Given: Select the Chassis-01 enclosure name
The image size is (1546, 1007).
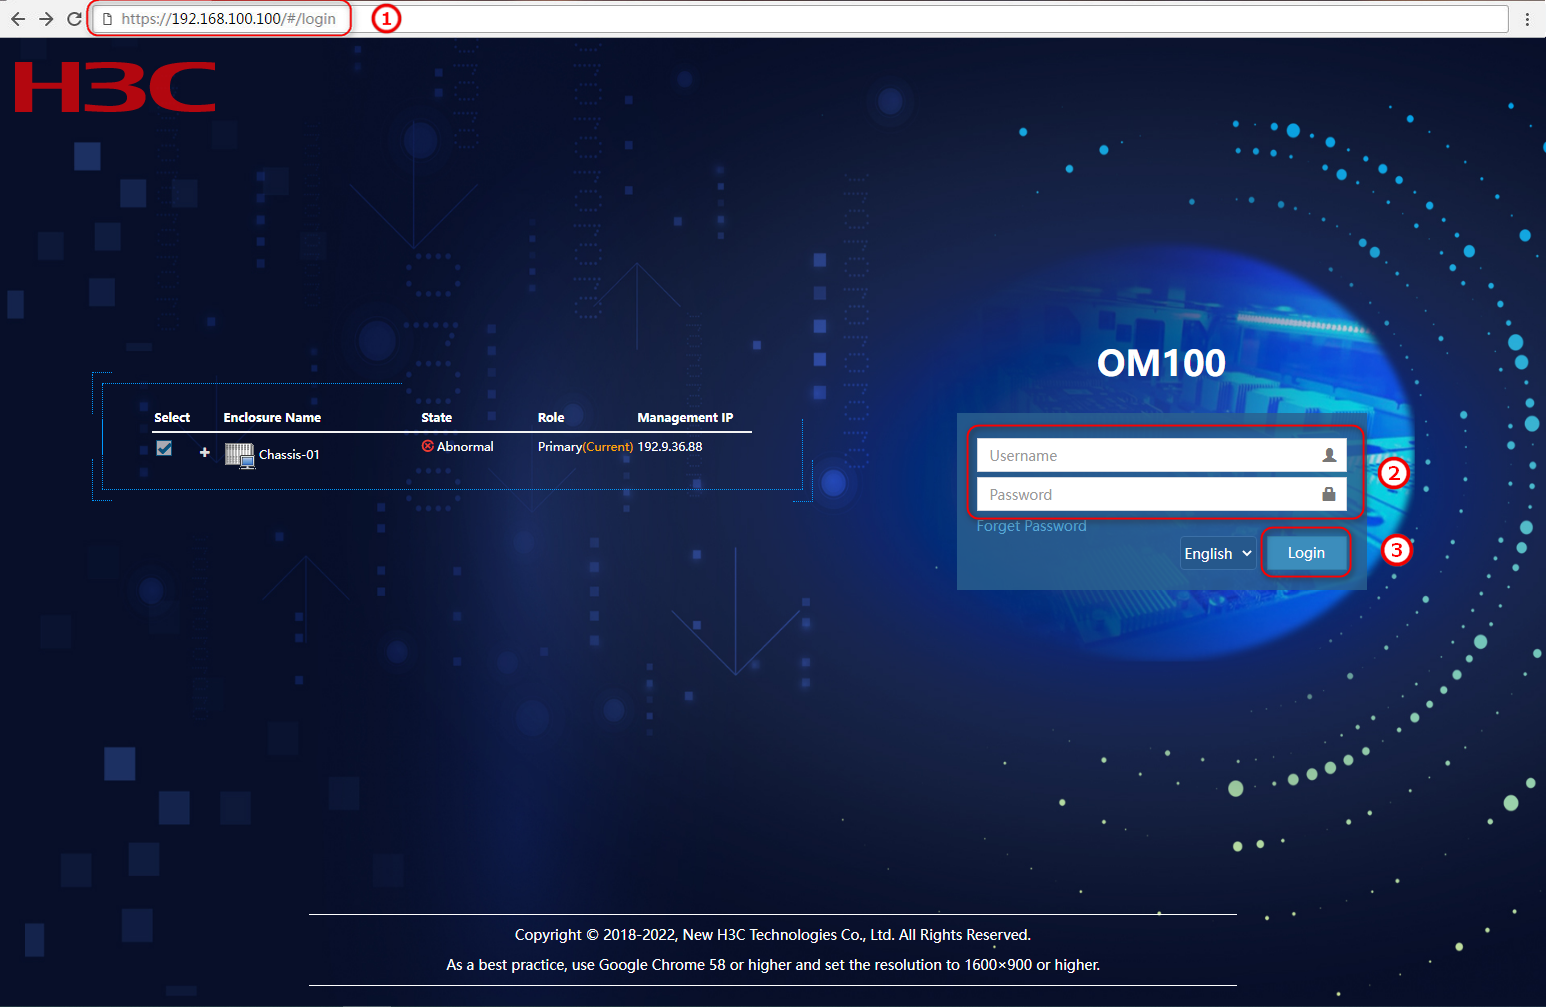Looking at the screenshot, I should tap(289, 455).
